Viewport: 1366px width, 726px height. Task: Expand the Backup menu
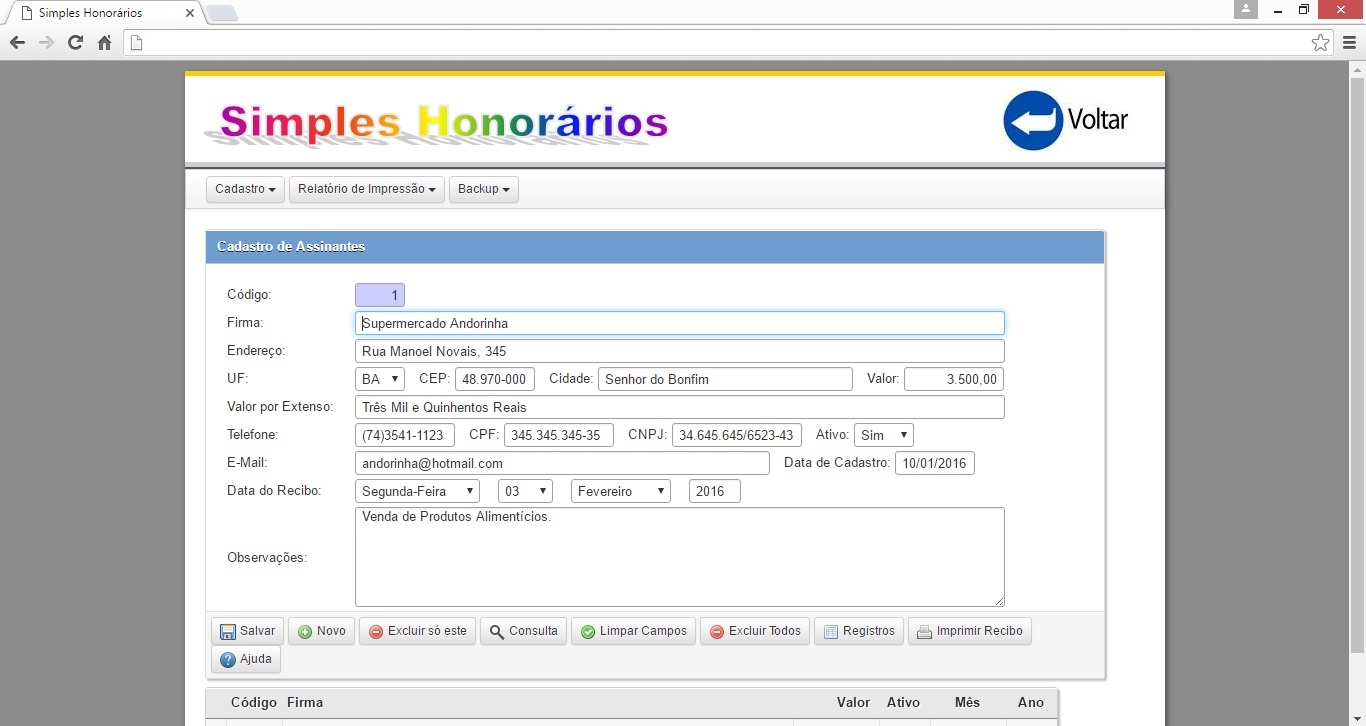click(483, 189)
